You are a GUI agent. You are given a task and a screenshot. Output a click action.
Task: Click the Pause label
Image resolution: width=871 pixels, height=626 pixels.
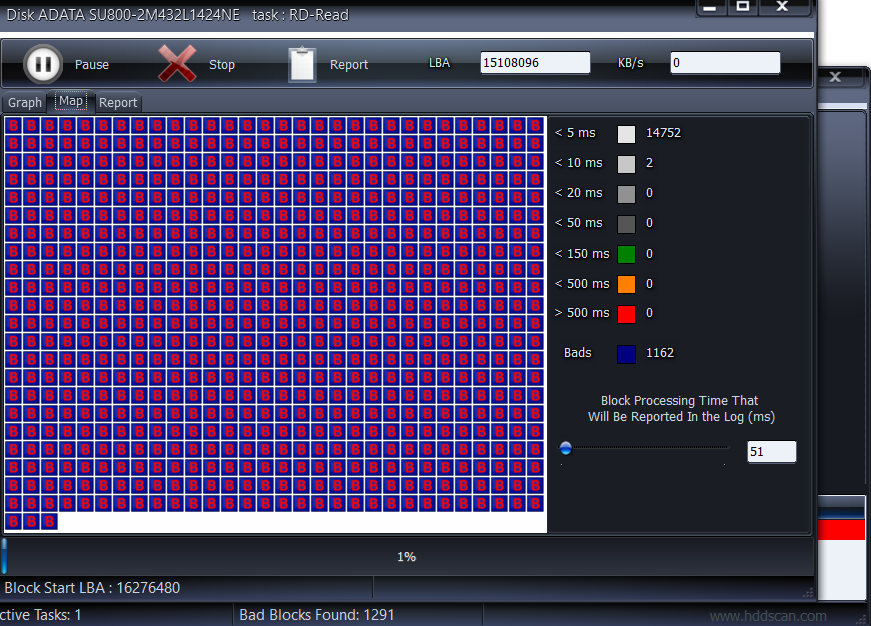[x=92, y=64]
